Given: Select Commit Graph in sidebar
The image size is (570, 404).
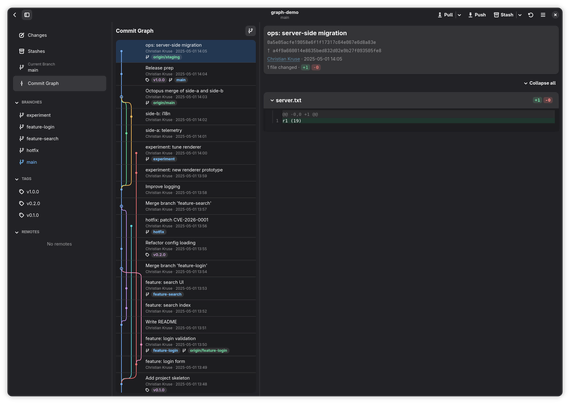Looking at the screenshot, I should [x=60, y=83].
